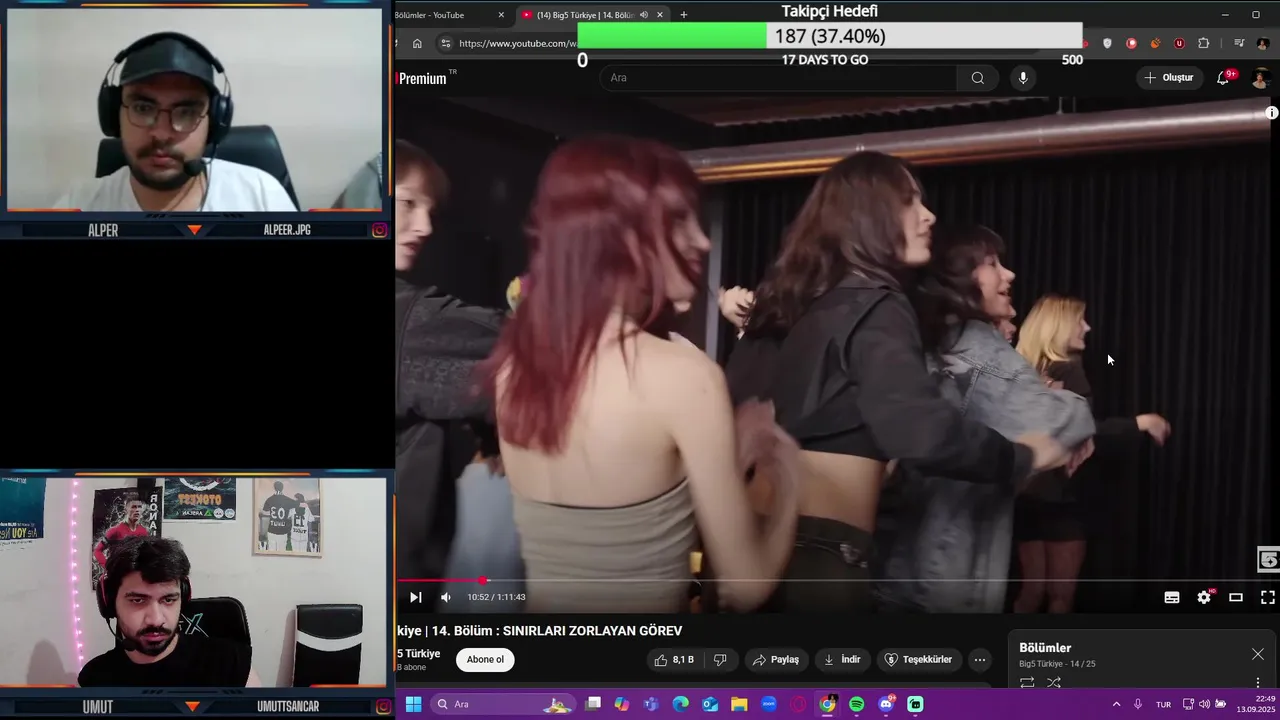Screen dimensions: 1280x720
Task: Open the red U extension icon
Action: click(x=1179, y=43)
